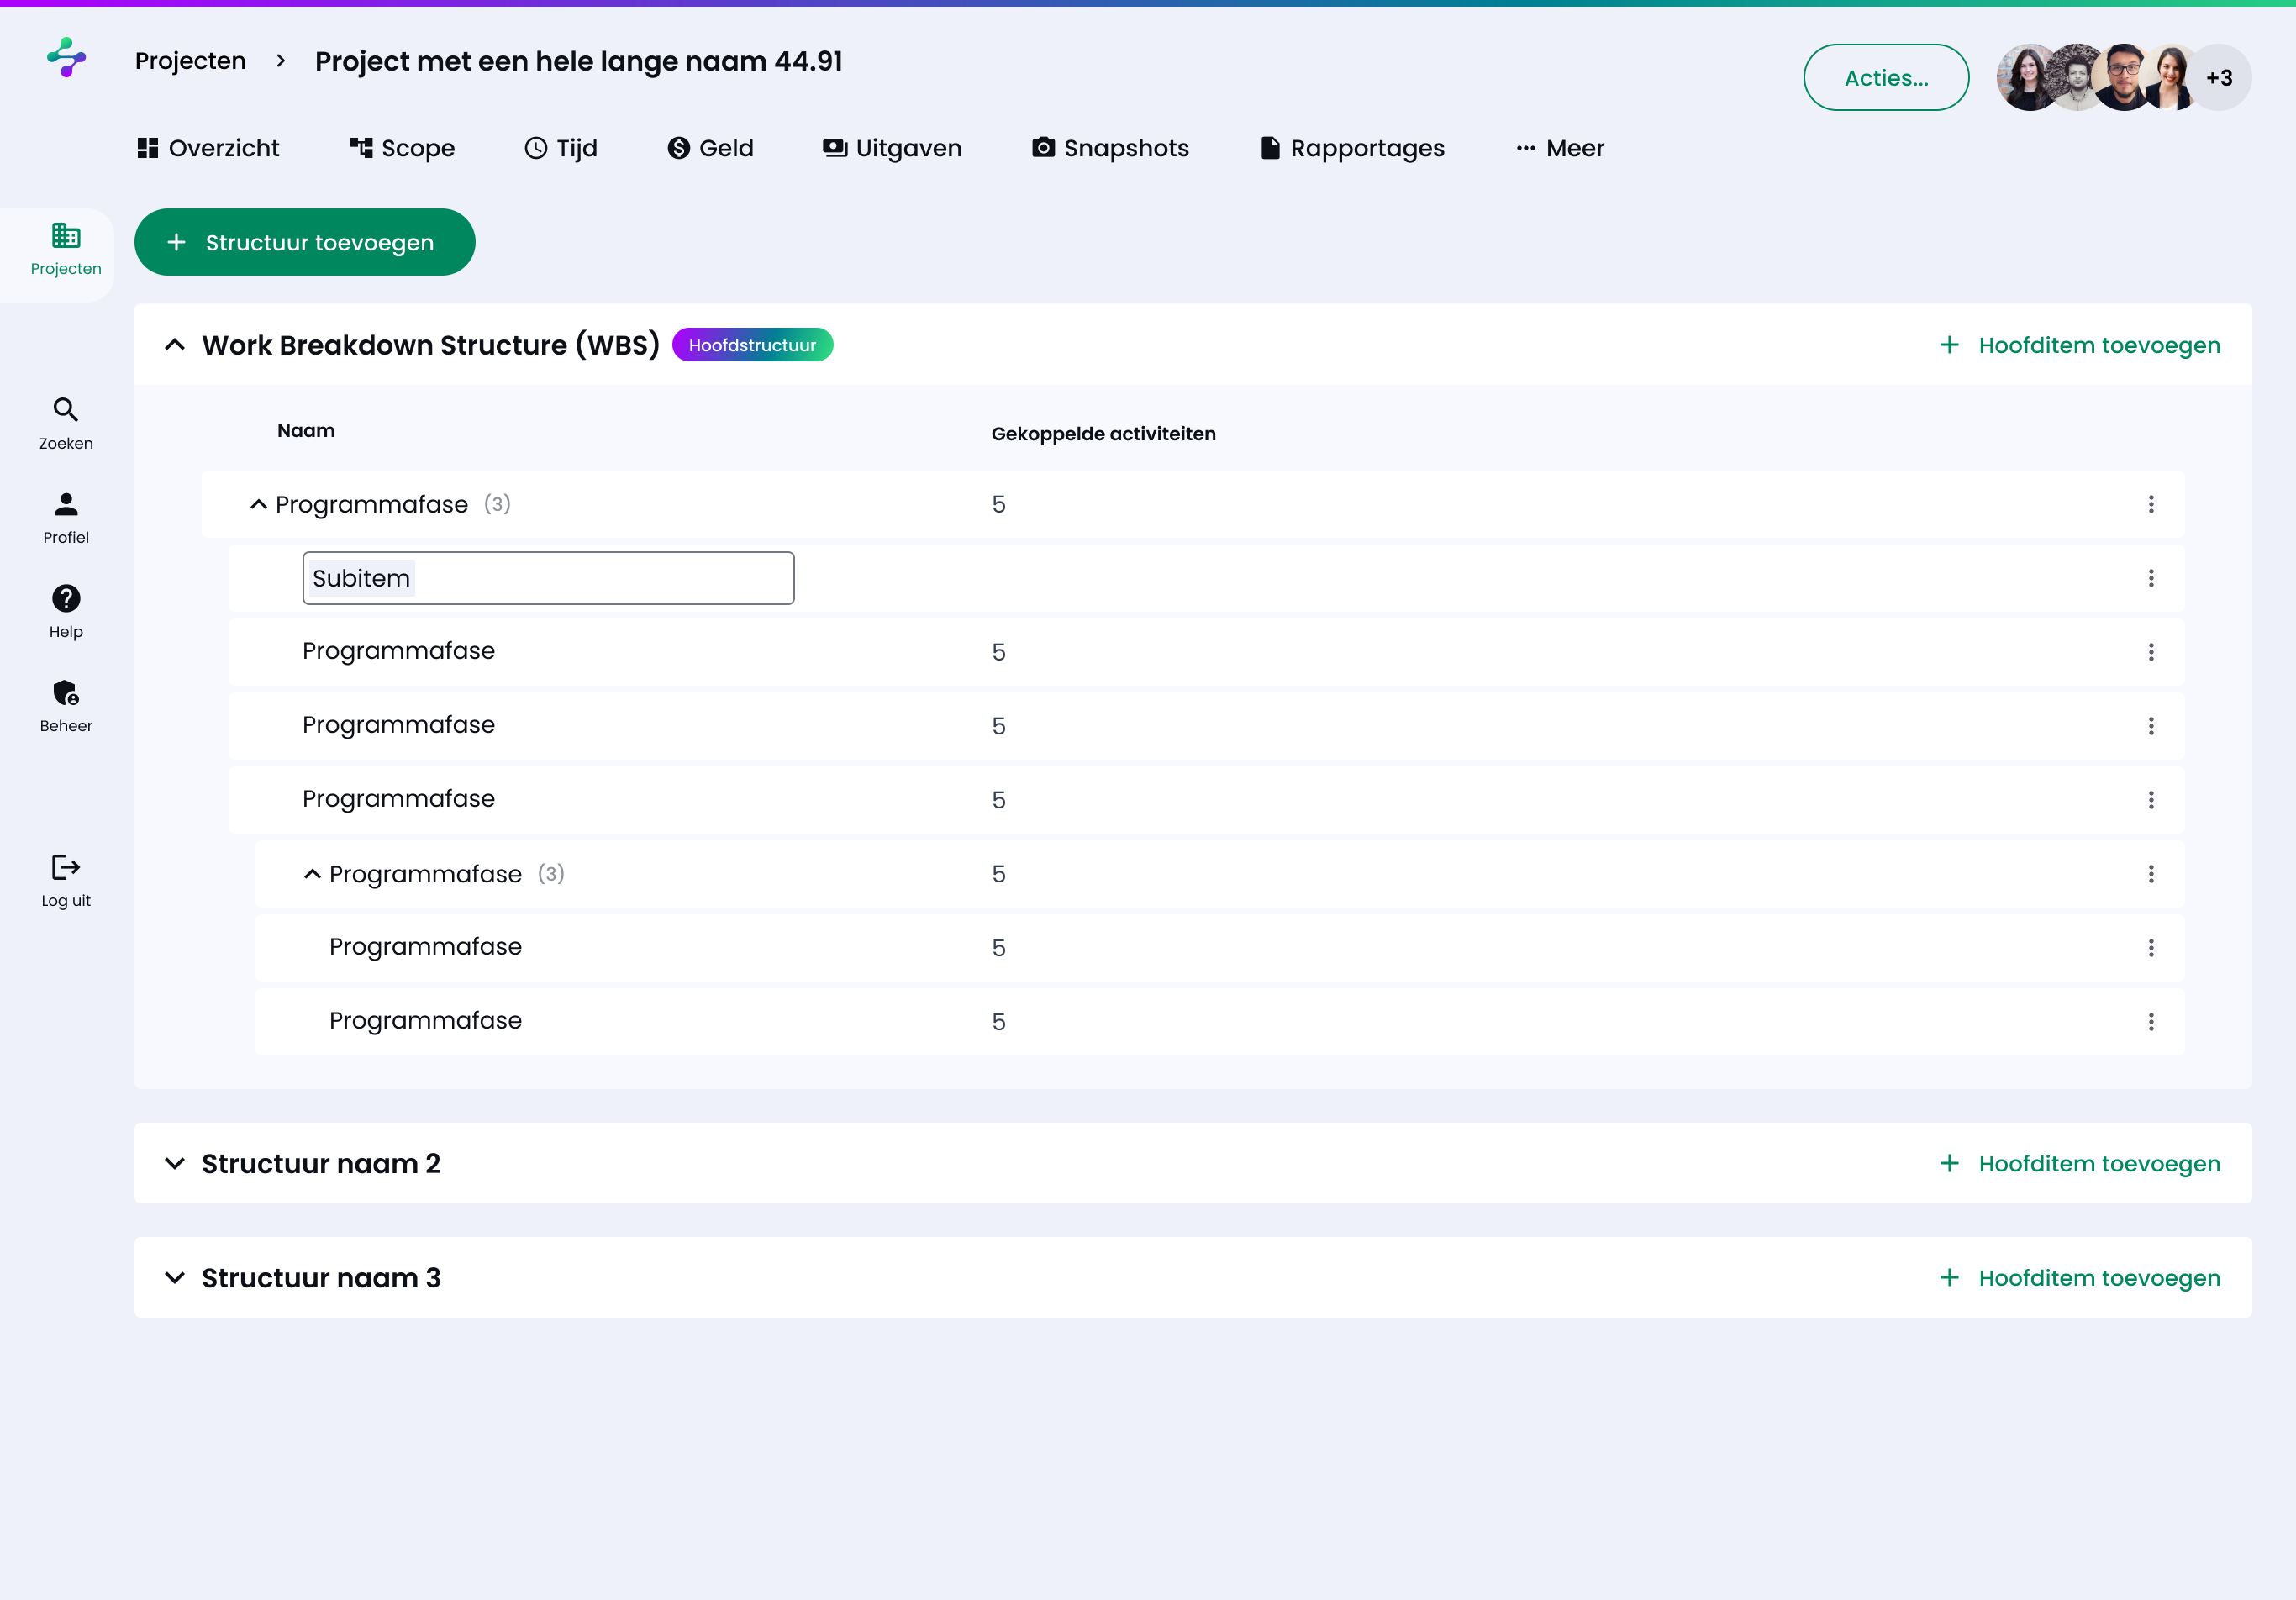This screenshot has width=2296, height=1600.
Task: Click Log uit in the sidebar
Action: click(66, 881)
